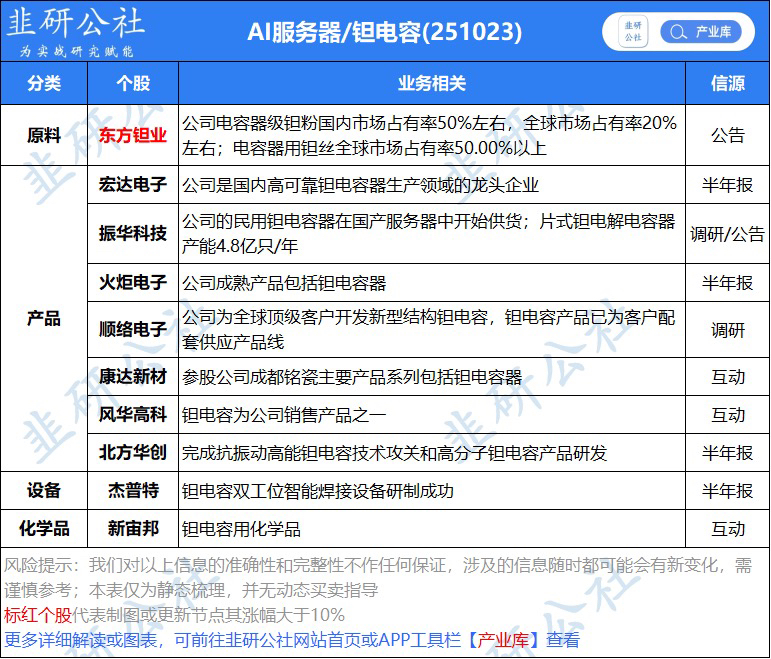The width and height of the screenshot is (771, 659).
Task: Click 东方钽业 description about 钽粉 market share
Action: tap(429, 135)
